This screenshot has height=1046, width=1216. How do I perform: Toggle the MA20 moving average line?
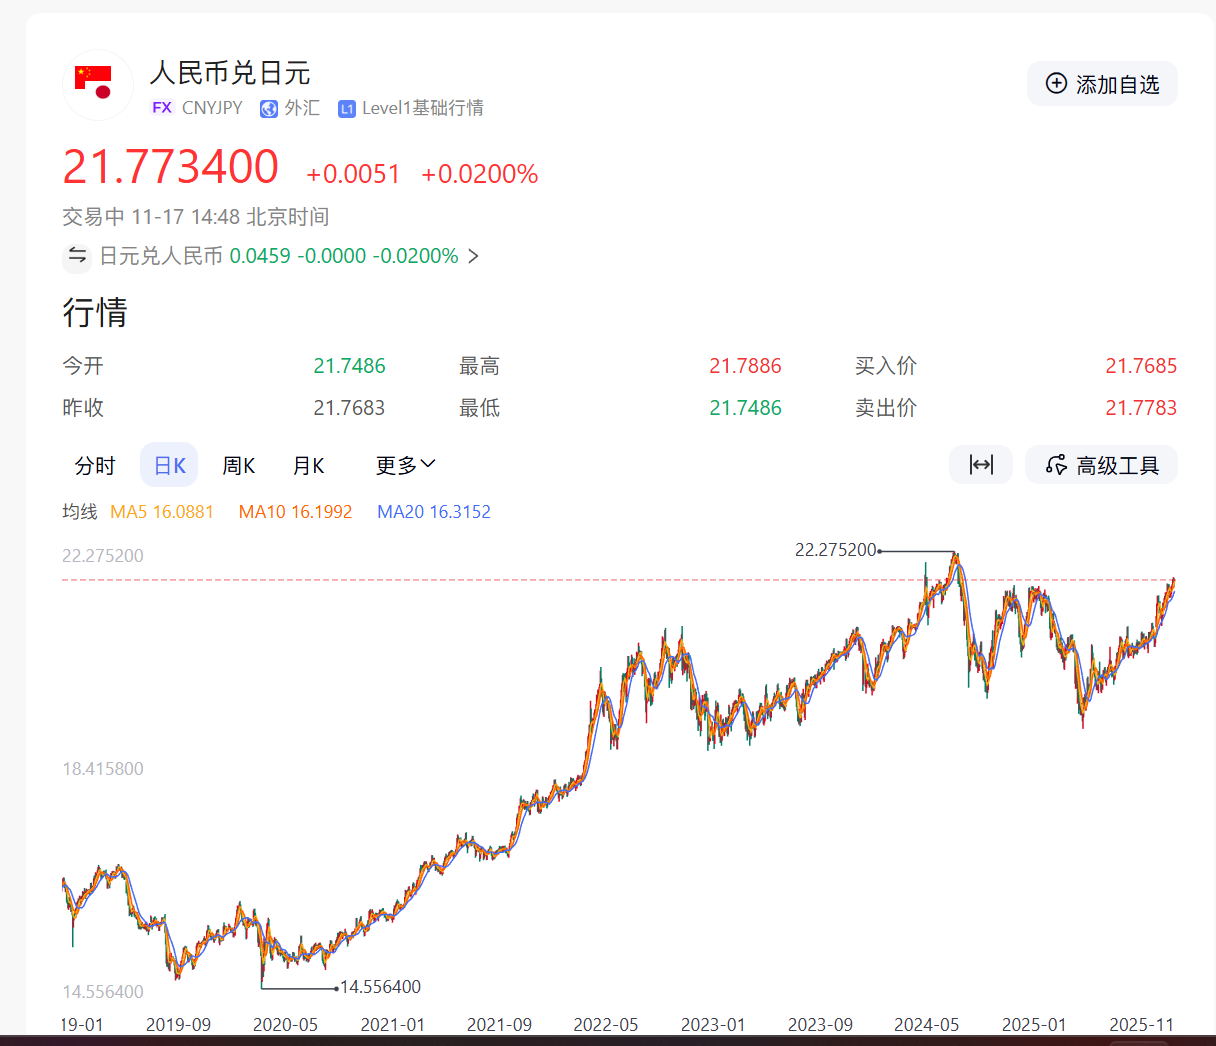433,512
